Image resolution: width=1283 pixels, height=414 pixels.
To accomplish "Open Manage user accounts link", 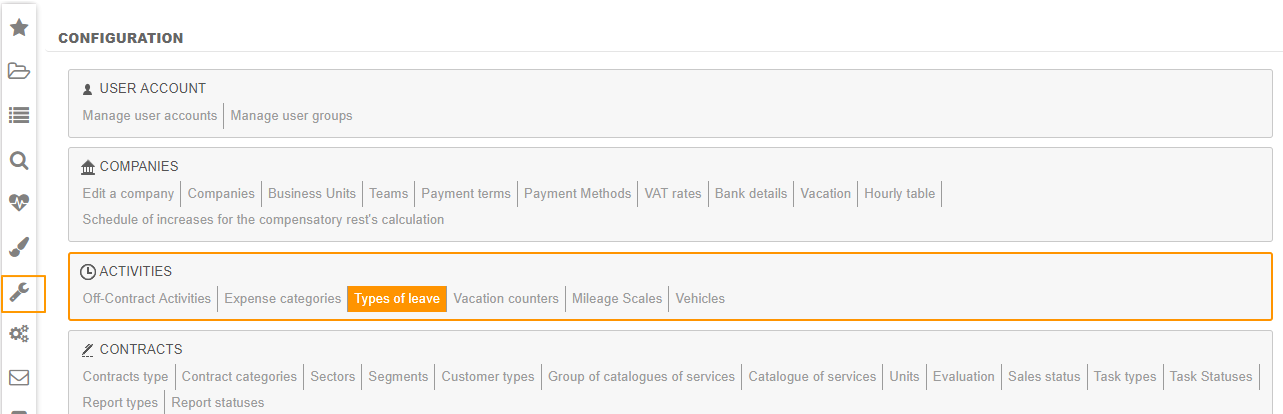I will pyautogui.click(x=150, y=116).
